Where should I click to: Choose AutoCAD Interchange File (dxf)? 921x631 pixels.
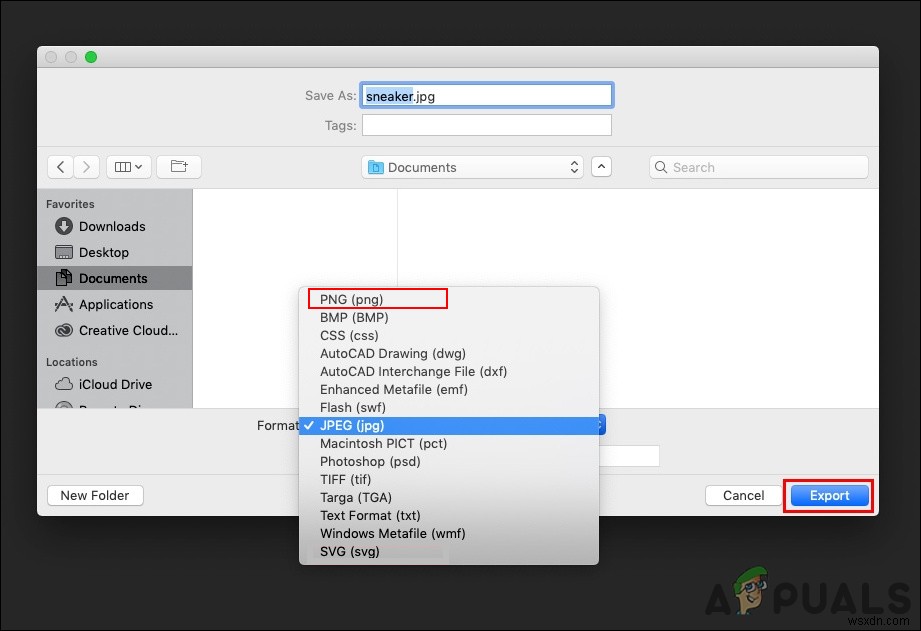pyautogui.click(x=449, y=371)
